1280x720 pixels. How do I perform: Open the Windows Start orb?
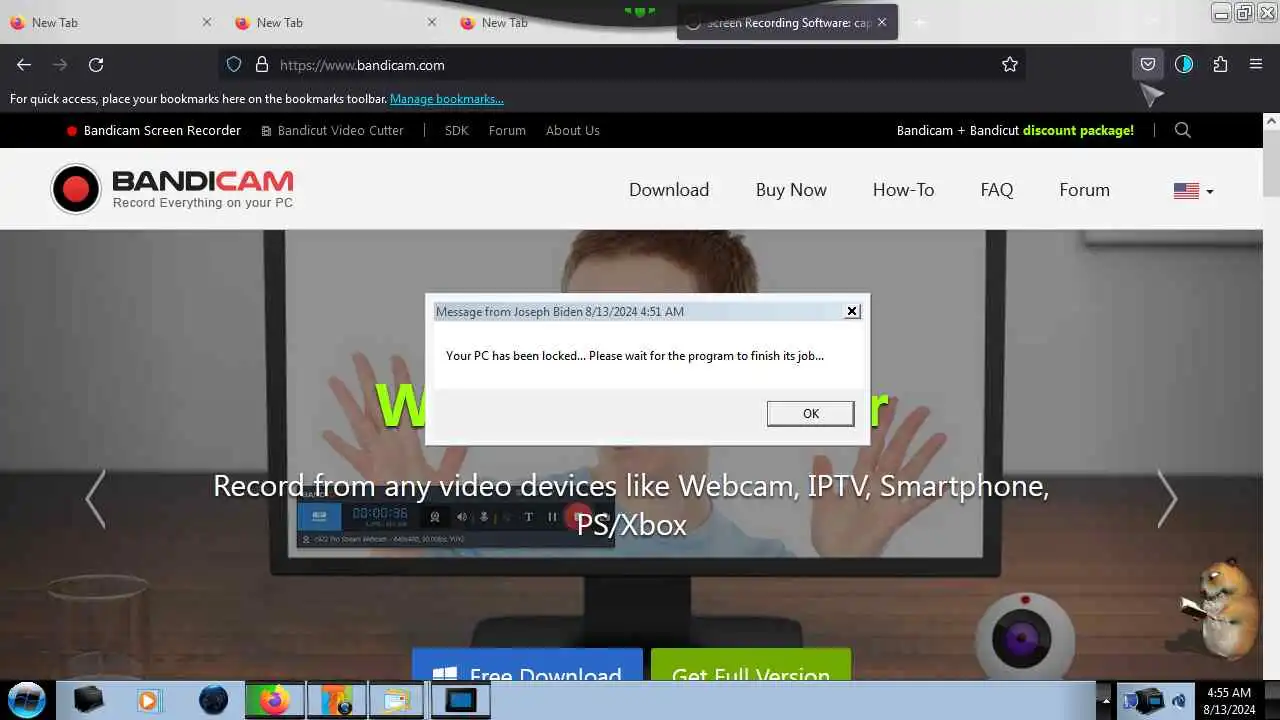pos(27,699)
